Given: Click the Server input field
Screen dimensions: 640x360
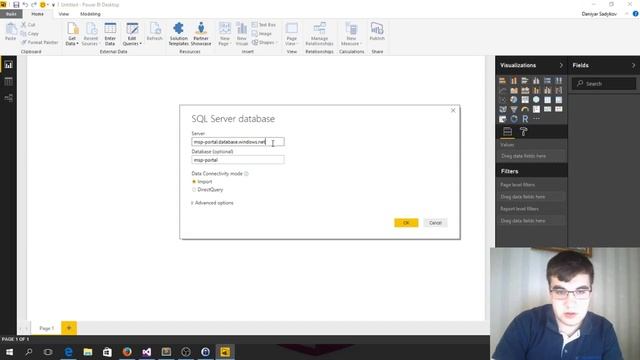Looking at the screenshot, I should (x=238, y=142).
